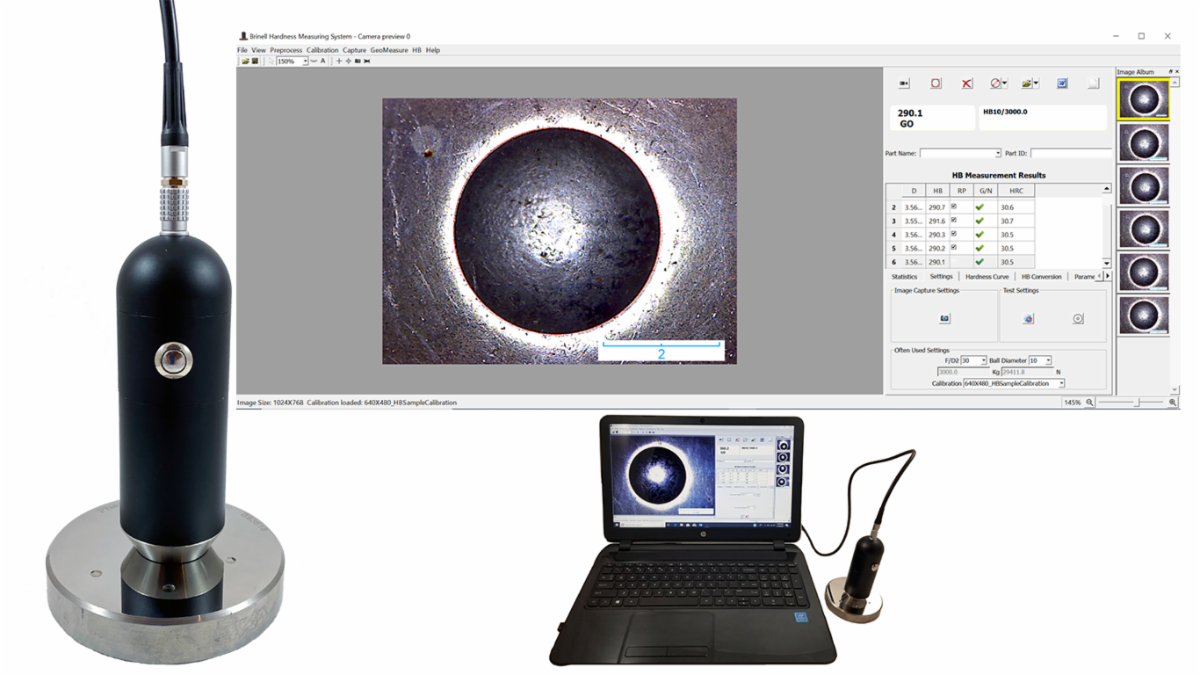Select the second thumbnail in Image Album
Viewport: 1200px width, 675px height.
tap(1143, 142)
